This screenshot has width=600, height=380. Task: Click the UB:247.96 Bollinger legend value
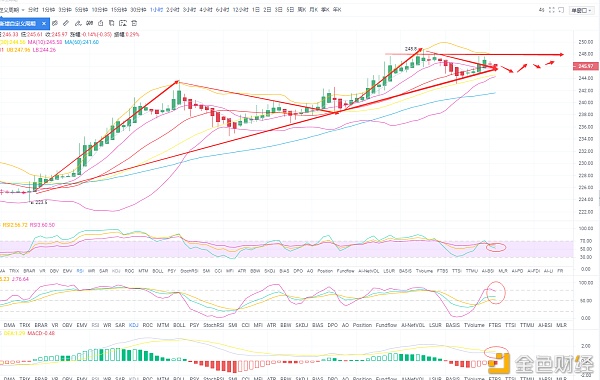click(18, 50)
